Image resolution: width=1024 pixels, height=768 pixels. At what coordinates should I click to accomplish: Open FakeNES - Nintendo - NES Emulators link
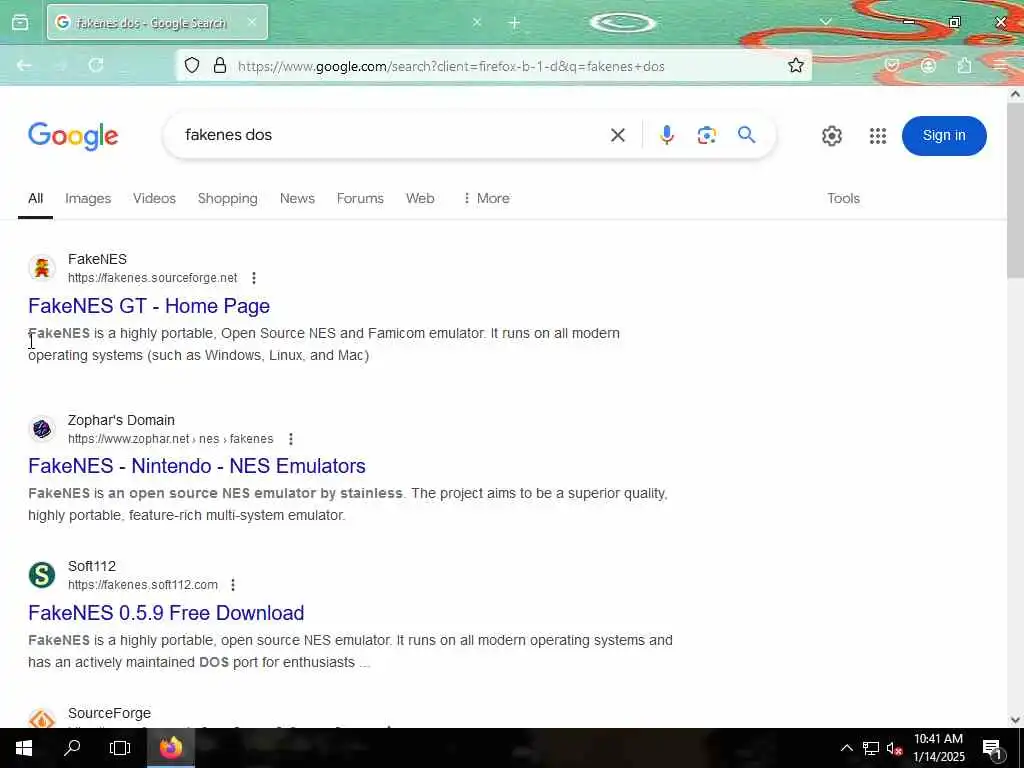(x=197, y=466)
